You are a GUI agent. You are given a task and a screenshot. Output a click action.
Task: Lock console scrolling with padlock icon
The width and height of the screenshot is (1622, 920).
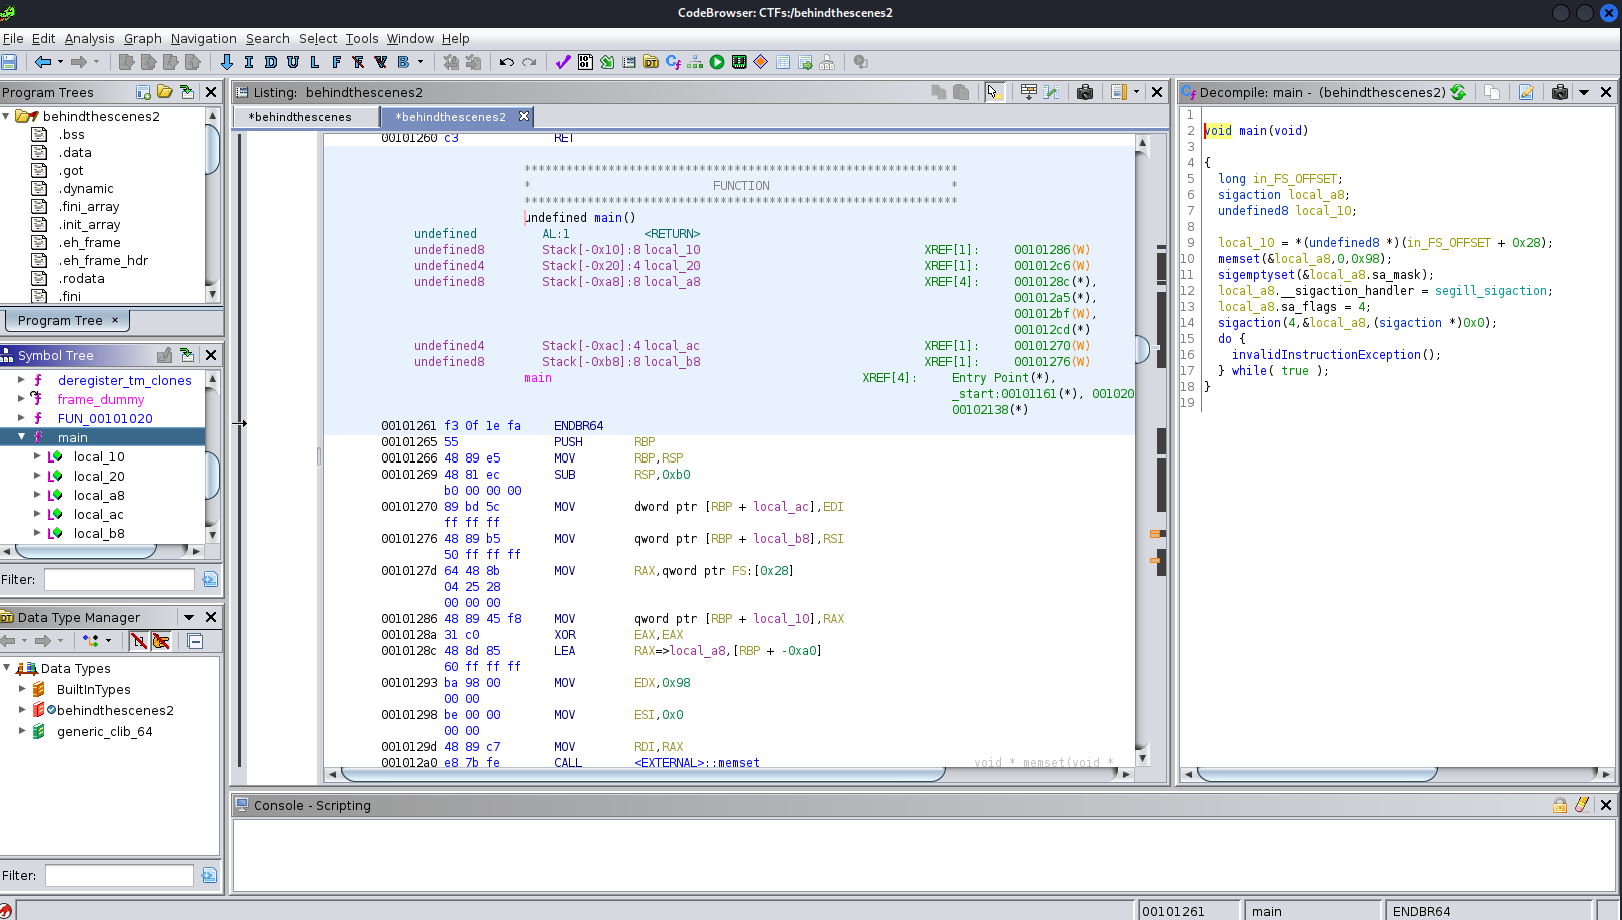pos(1560,805)
